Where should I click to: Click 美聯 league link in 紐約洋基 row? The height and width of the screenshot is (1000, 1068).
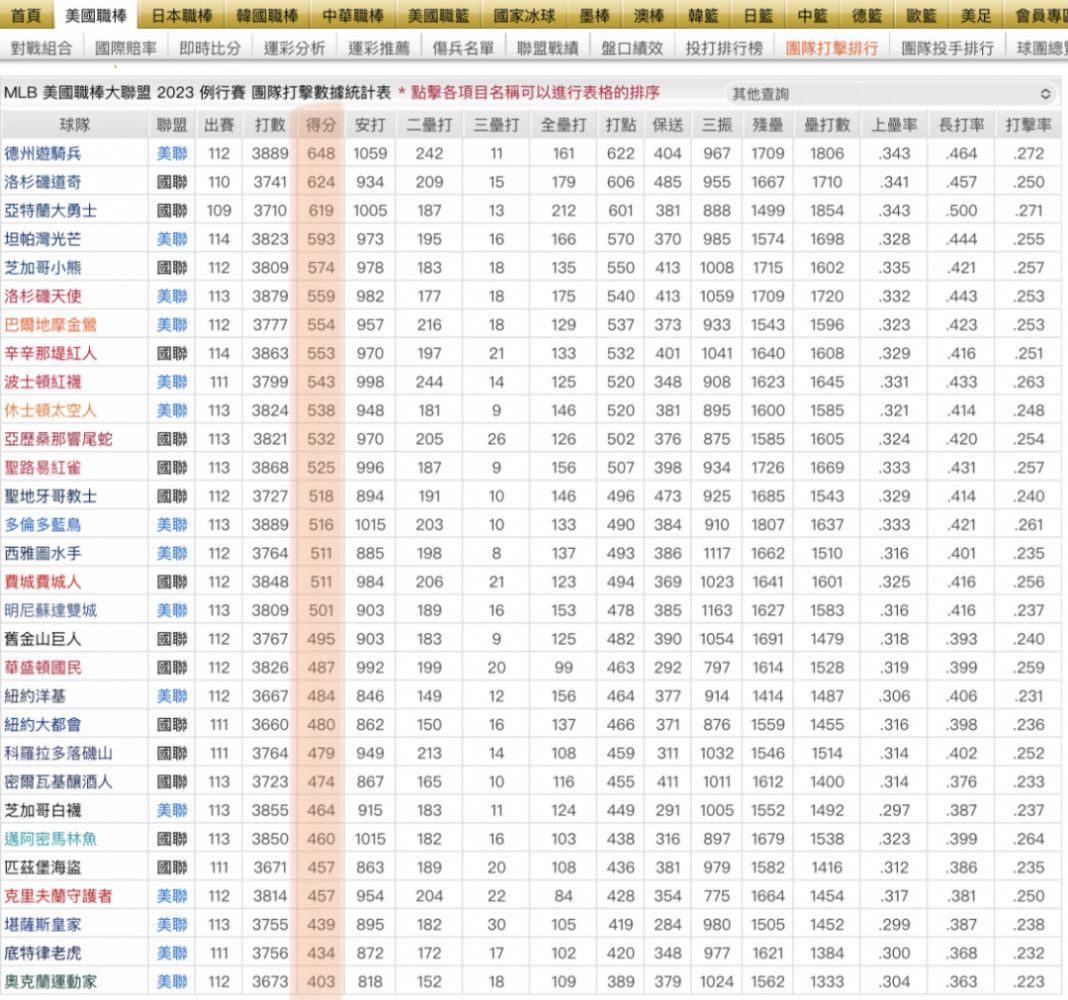(172, 696)
